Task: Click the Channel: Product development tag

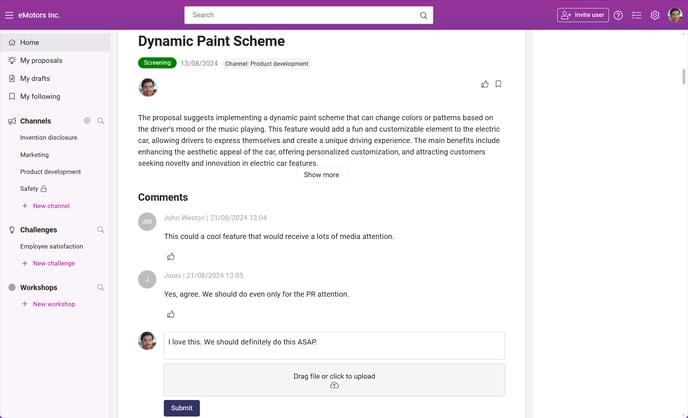Action: 266,64
